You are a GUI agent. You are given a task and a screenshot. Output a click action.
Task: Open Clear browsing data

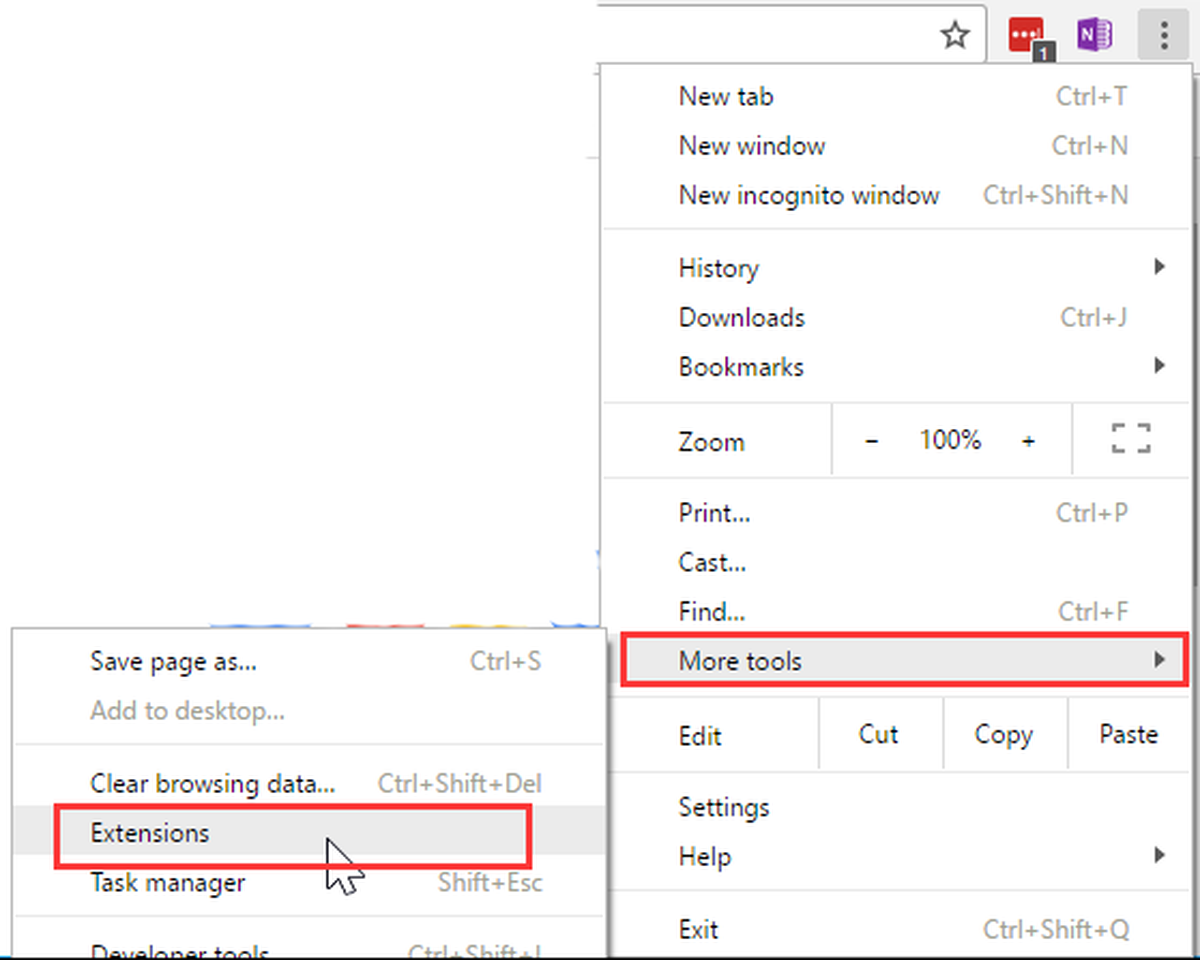[309, 784]
